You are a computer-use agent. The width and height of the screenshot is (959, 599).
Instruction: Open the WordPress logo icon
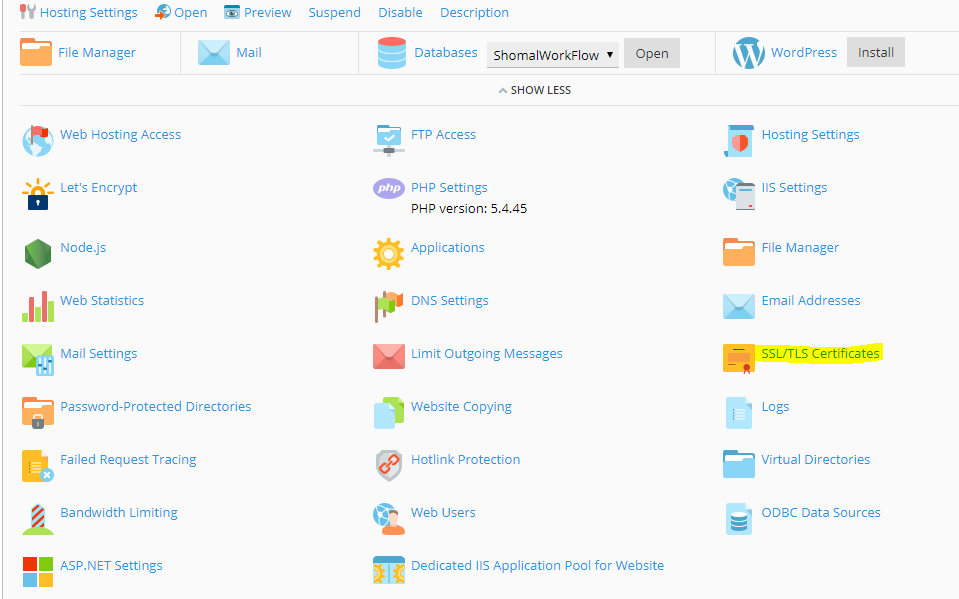tap(748, 53)
